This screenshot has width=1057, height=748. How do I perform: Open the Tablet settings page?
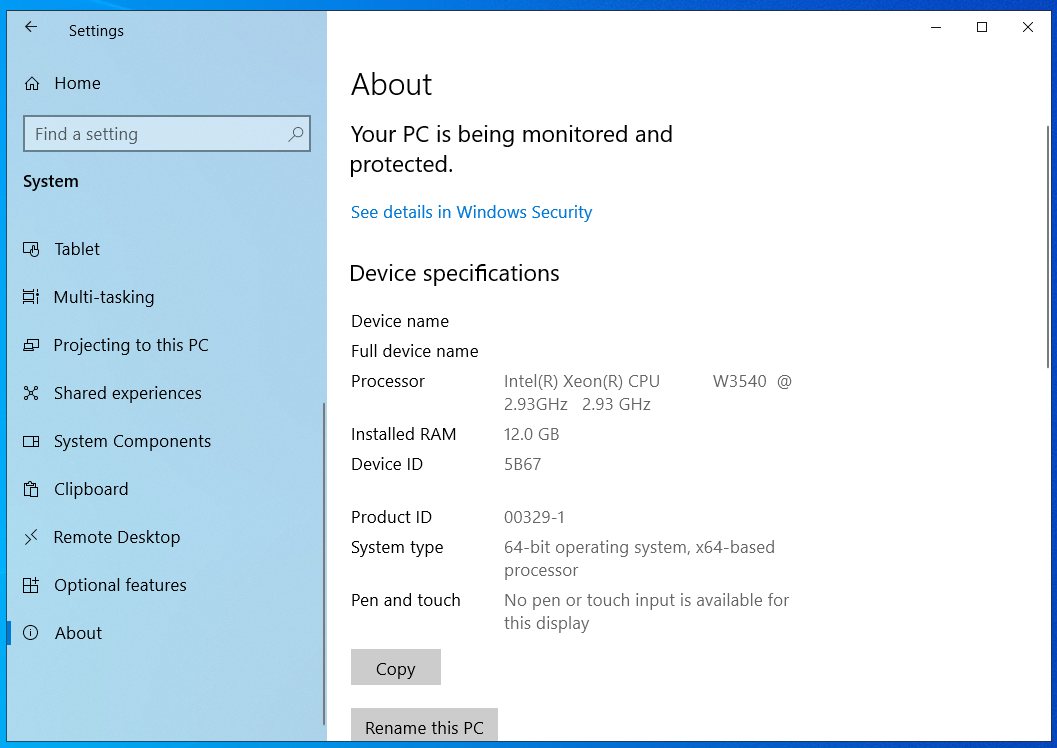point(166,249)
